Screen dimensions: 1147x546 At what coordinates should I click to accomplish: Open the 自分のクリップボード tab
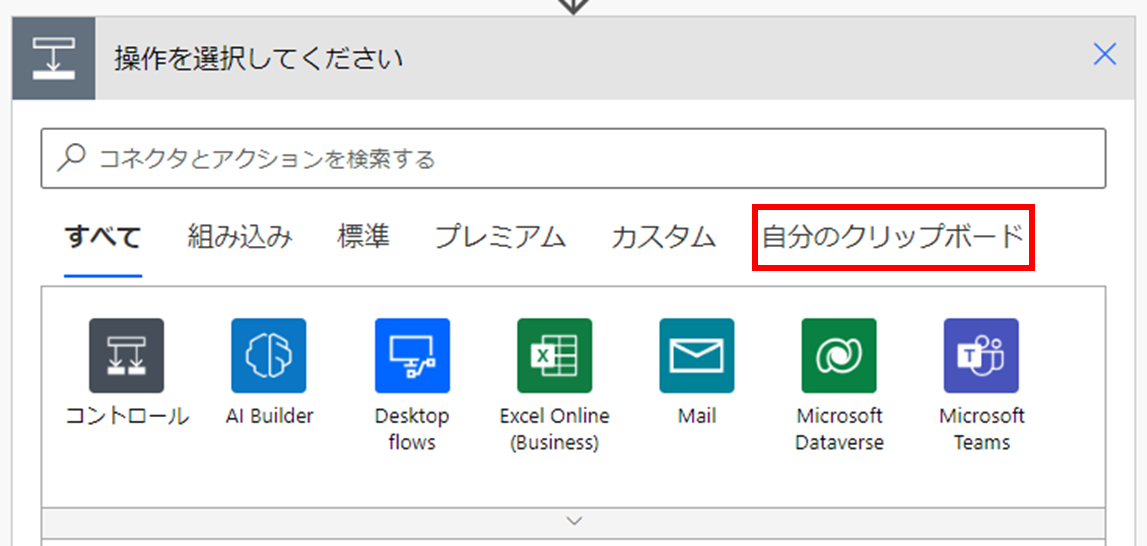click(x=892, y=237)
